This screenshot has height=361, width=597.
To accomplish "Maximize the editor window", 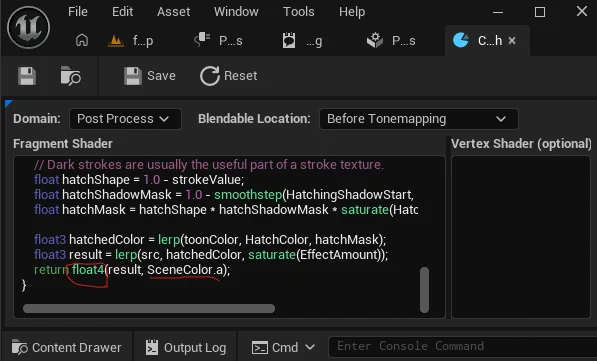I will click(x=540, y=12).
